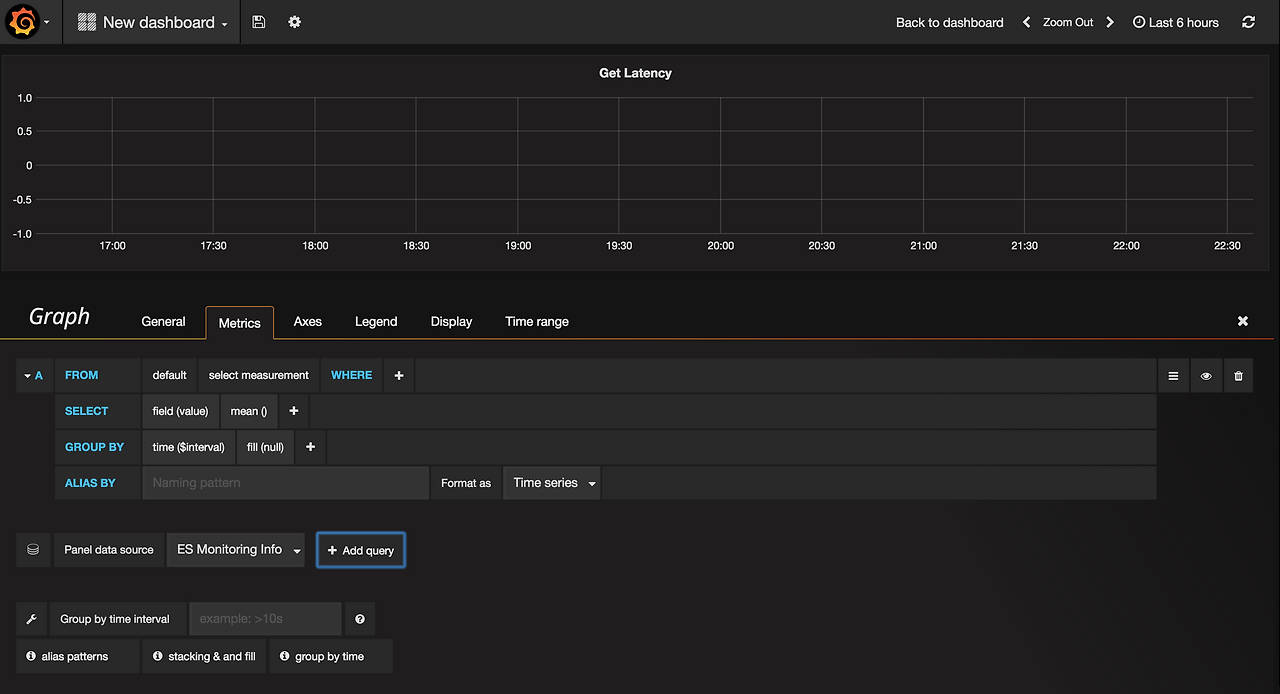
Task: Collapse query A using the arrow toggle
Action: click(x=33, y=376)
